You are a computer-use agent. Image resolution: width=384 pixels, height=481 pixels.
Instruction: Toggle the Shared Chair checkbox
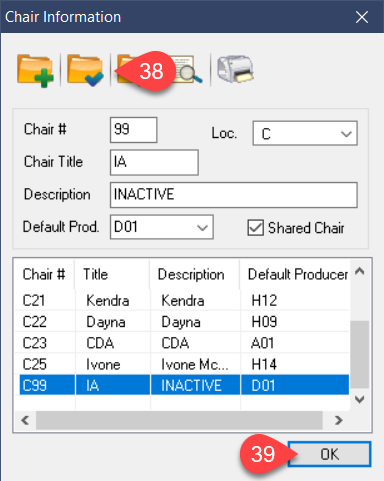click(256, 228)
